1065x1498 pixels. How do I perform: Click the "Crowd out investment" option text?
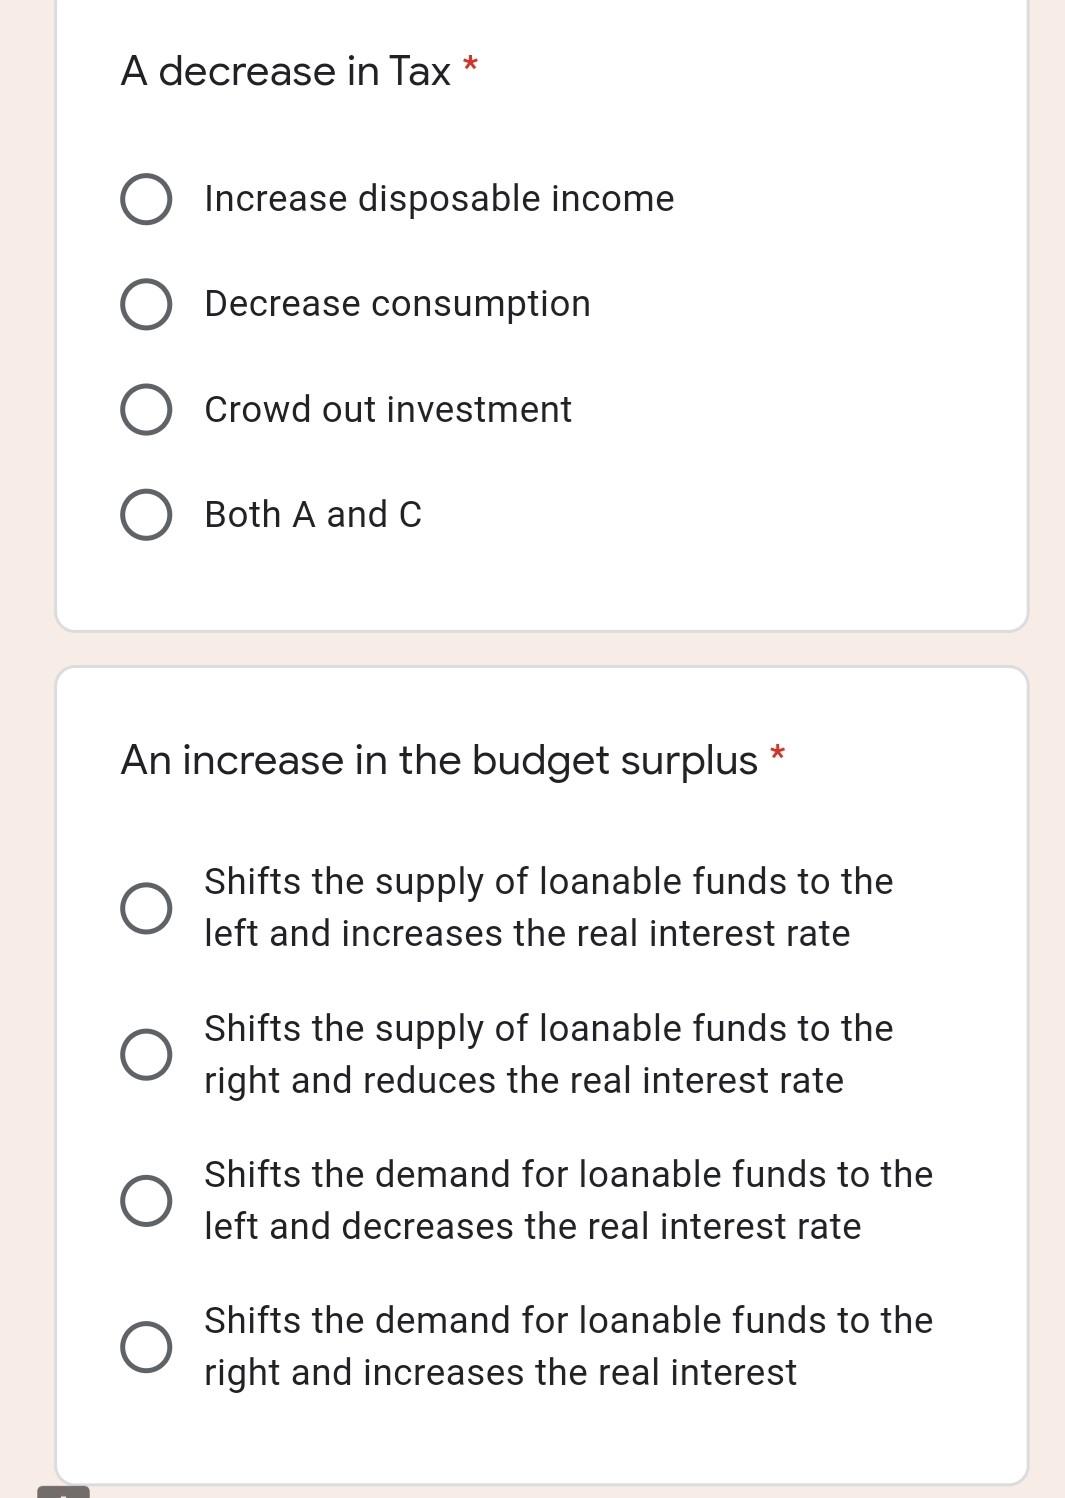coord(388,410)
